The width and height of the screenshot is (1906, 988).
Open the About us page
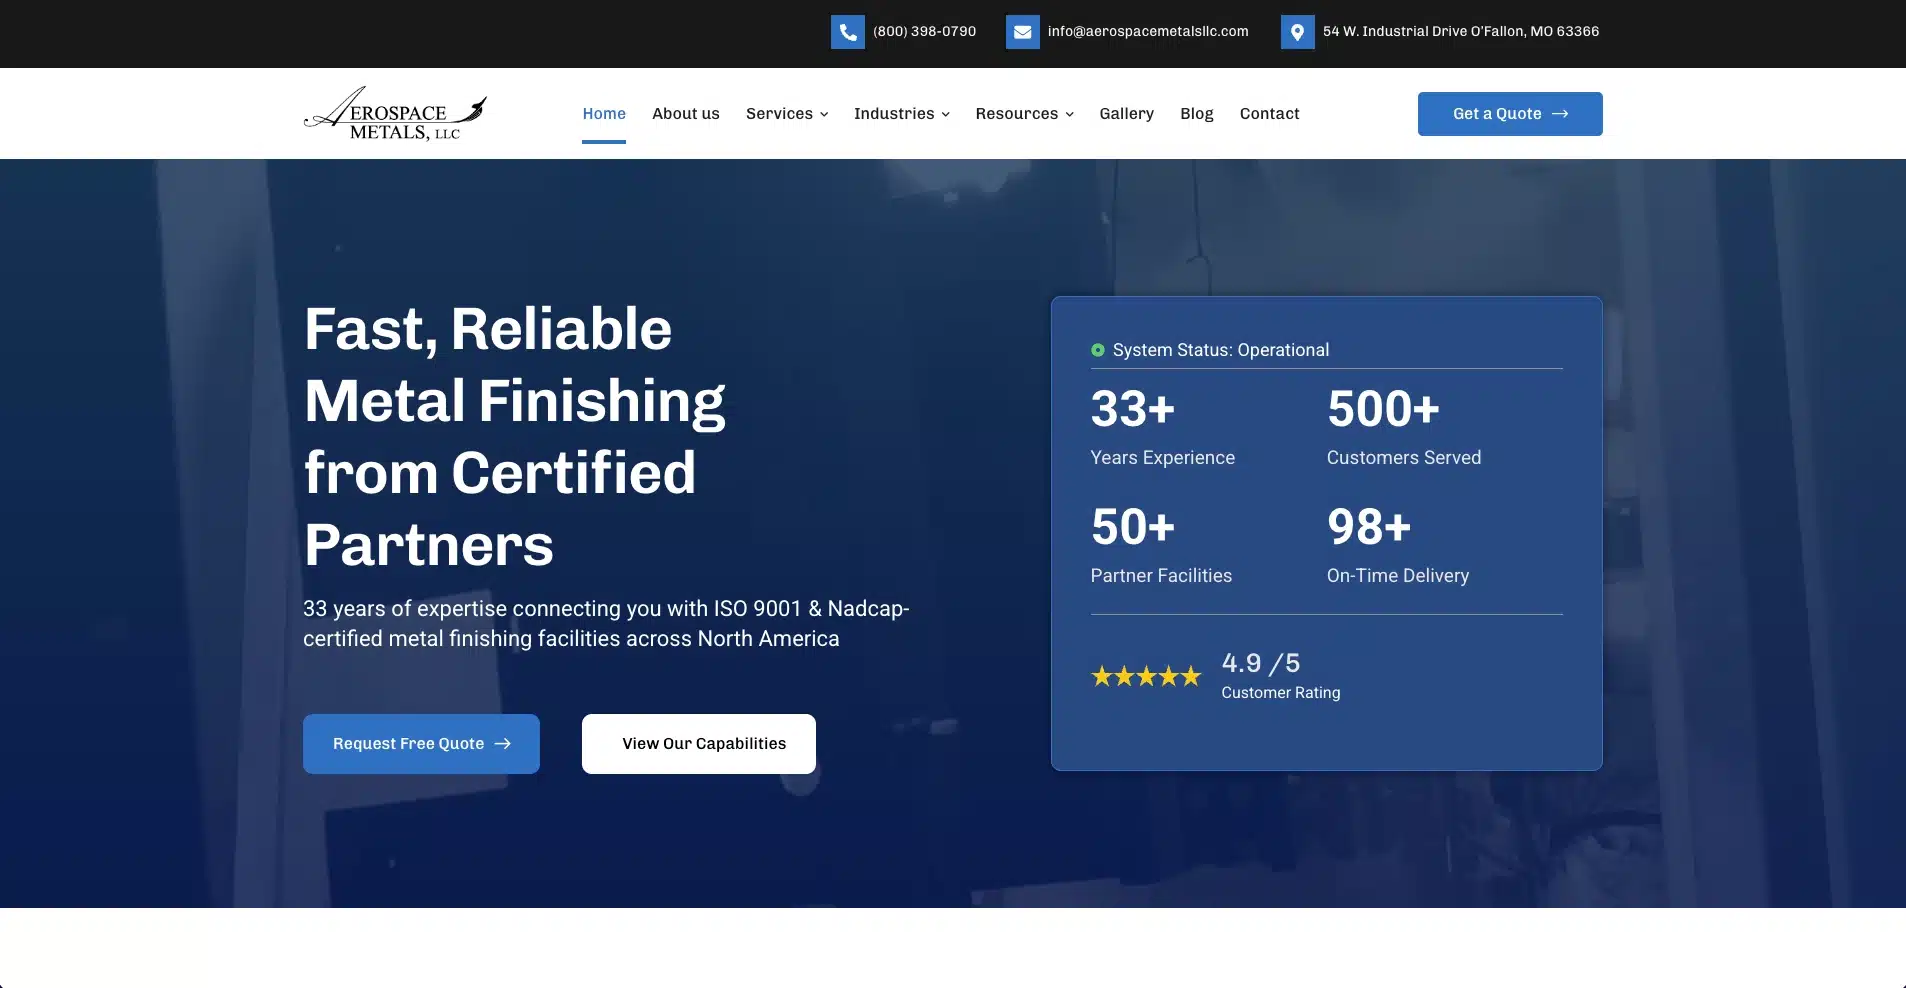click(685, 114)
